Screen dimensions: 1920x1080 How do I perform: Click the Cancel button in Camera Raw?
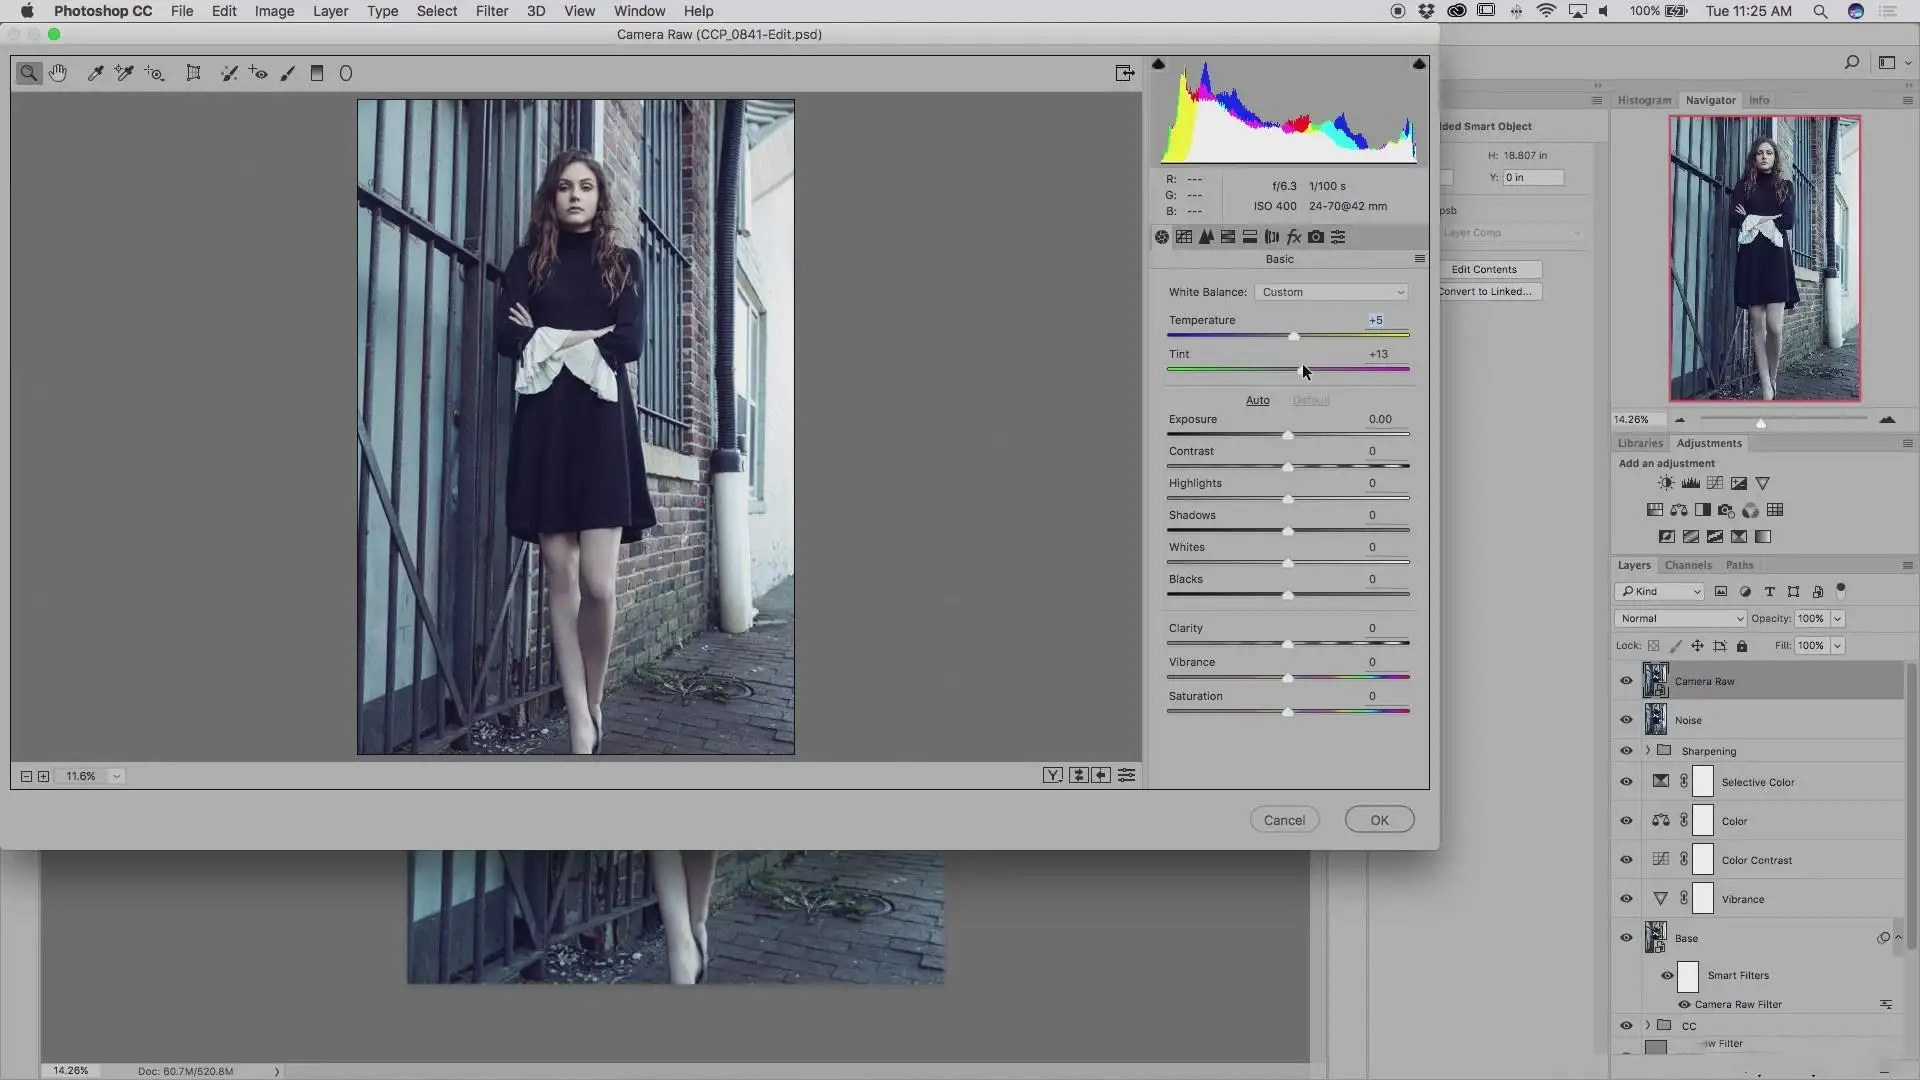click(x=1284, y=820)
